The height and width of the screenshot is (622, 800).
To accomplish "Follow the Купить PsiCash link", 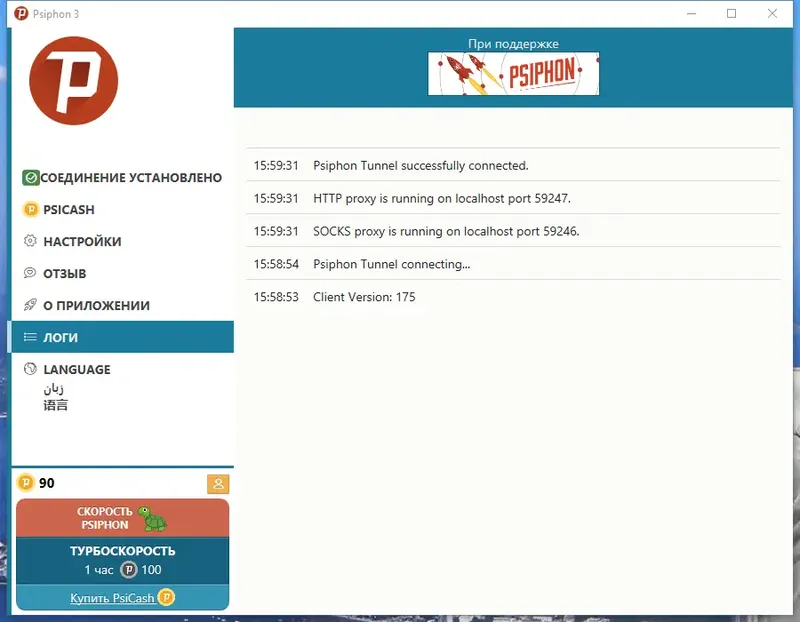I will (112, 598).
